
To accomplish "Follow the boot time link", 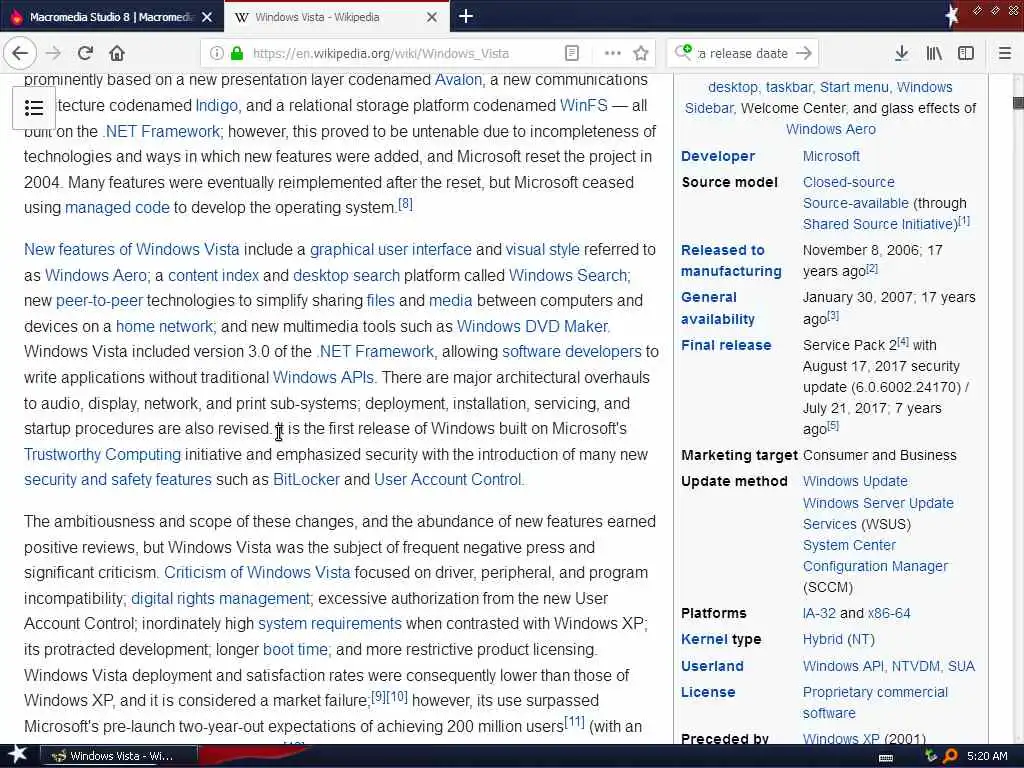I will click(296, 650).
